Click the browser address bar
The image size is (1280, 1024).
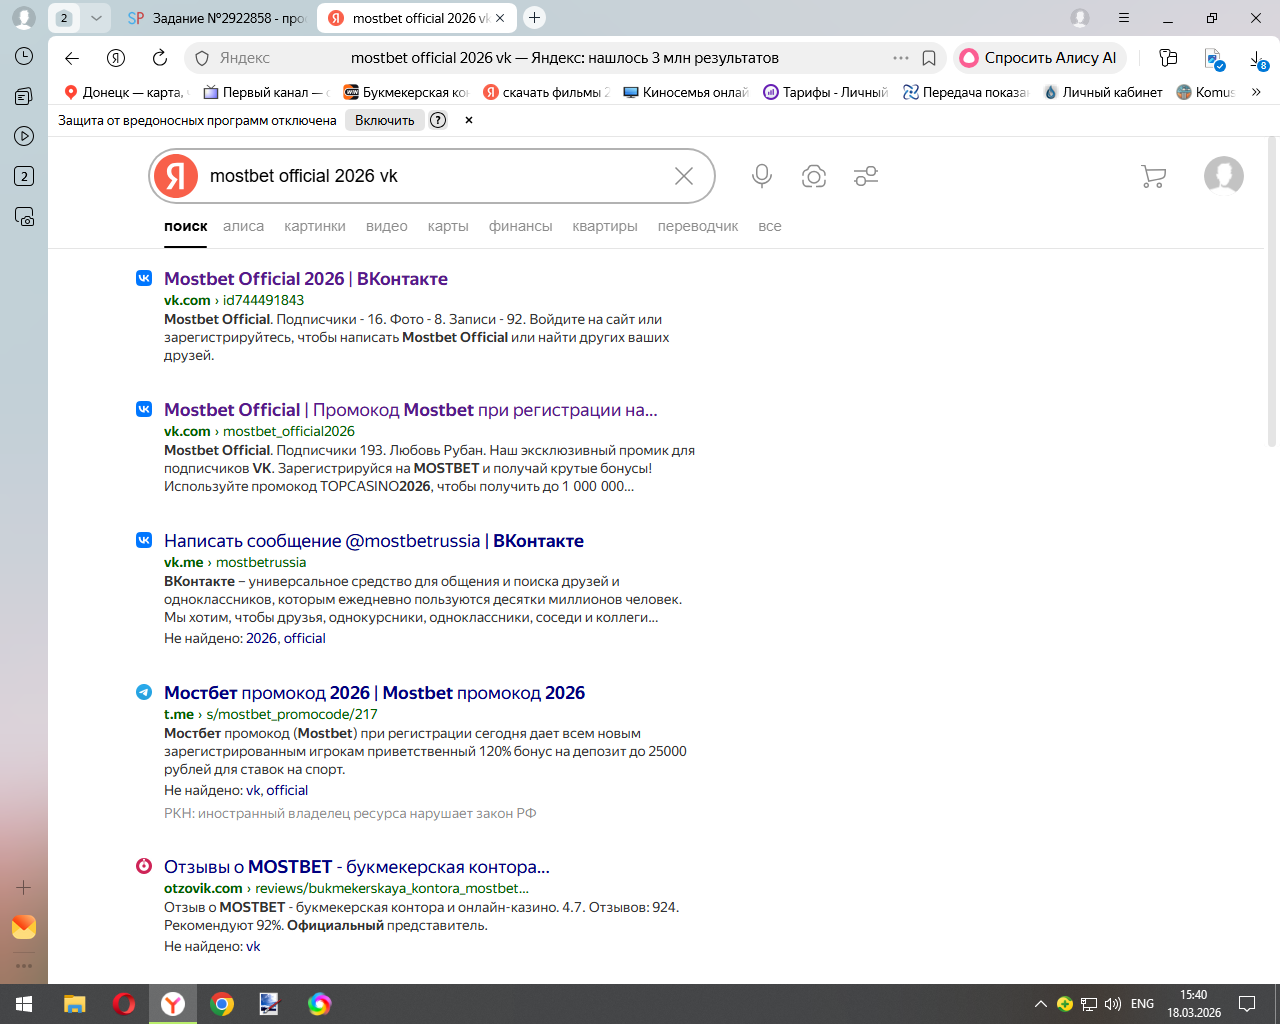pyautogui.click(x=564, y=58)
